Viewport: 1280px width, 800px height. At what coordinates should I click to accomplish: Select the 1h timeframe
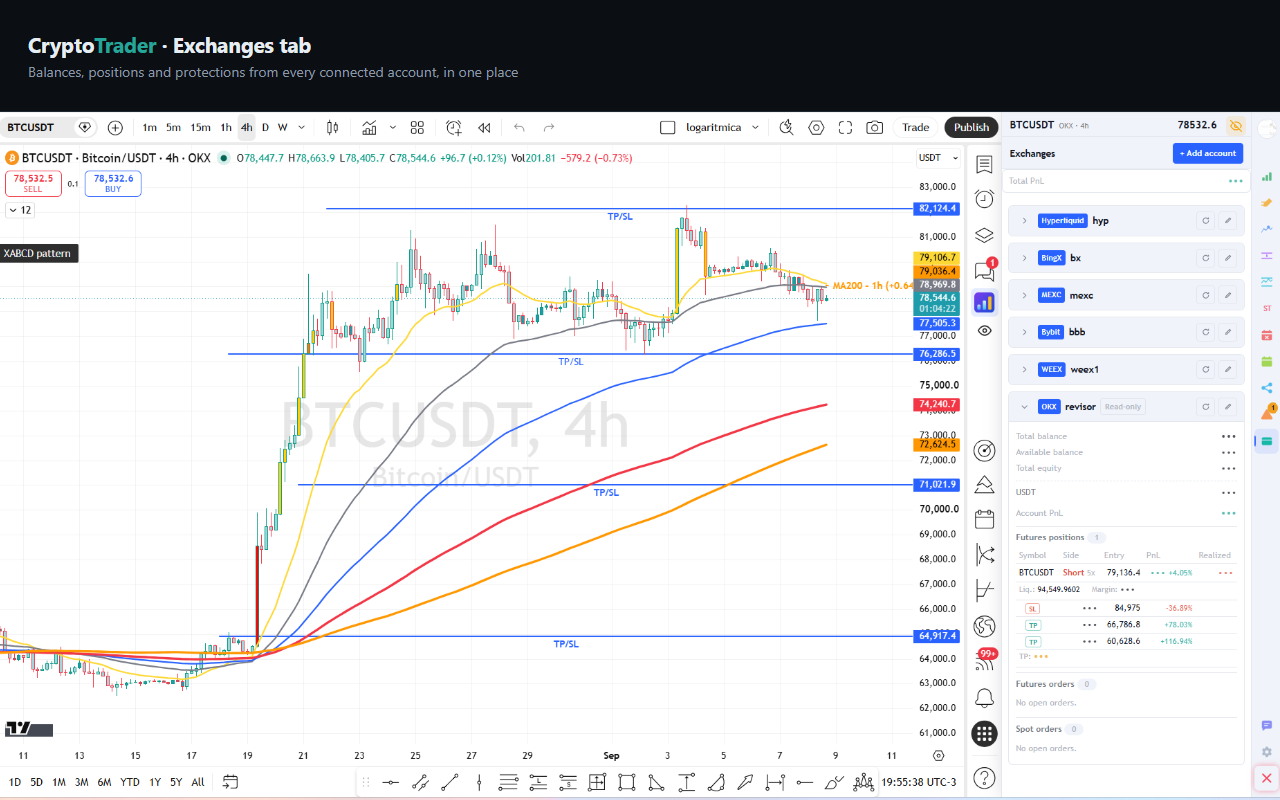point(226,127)
